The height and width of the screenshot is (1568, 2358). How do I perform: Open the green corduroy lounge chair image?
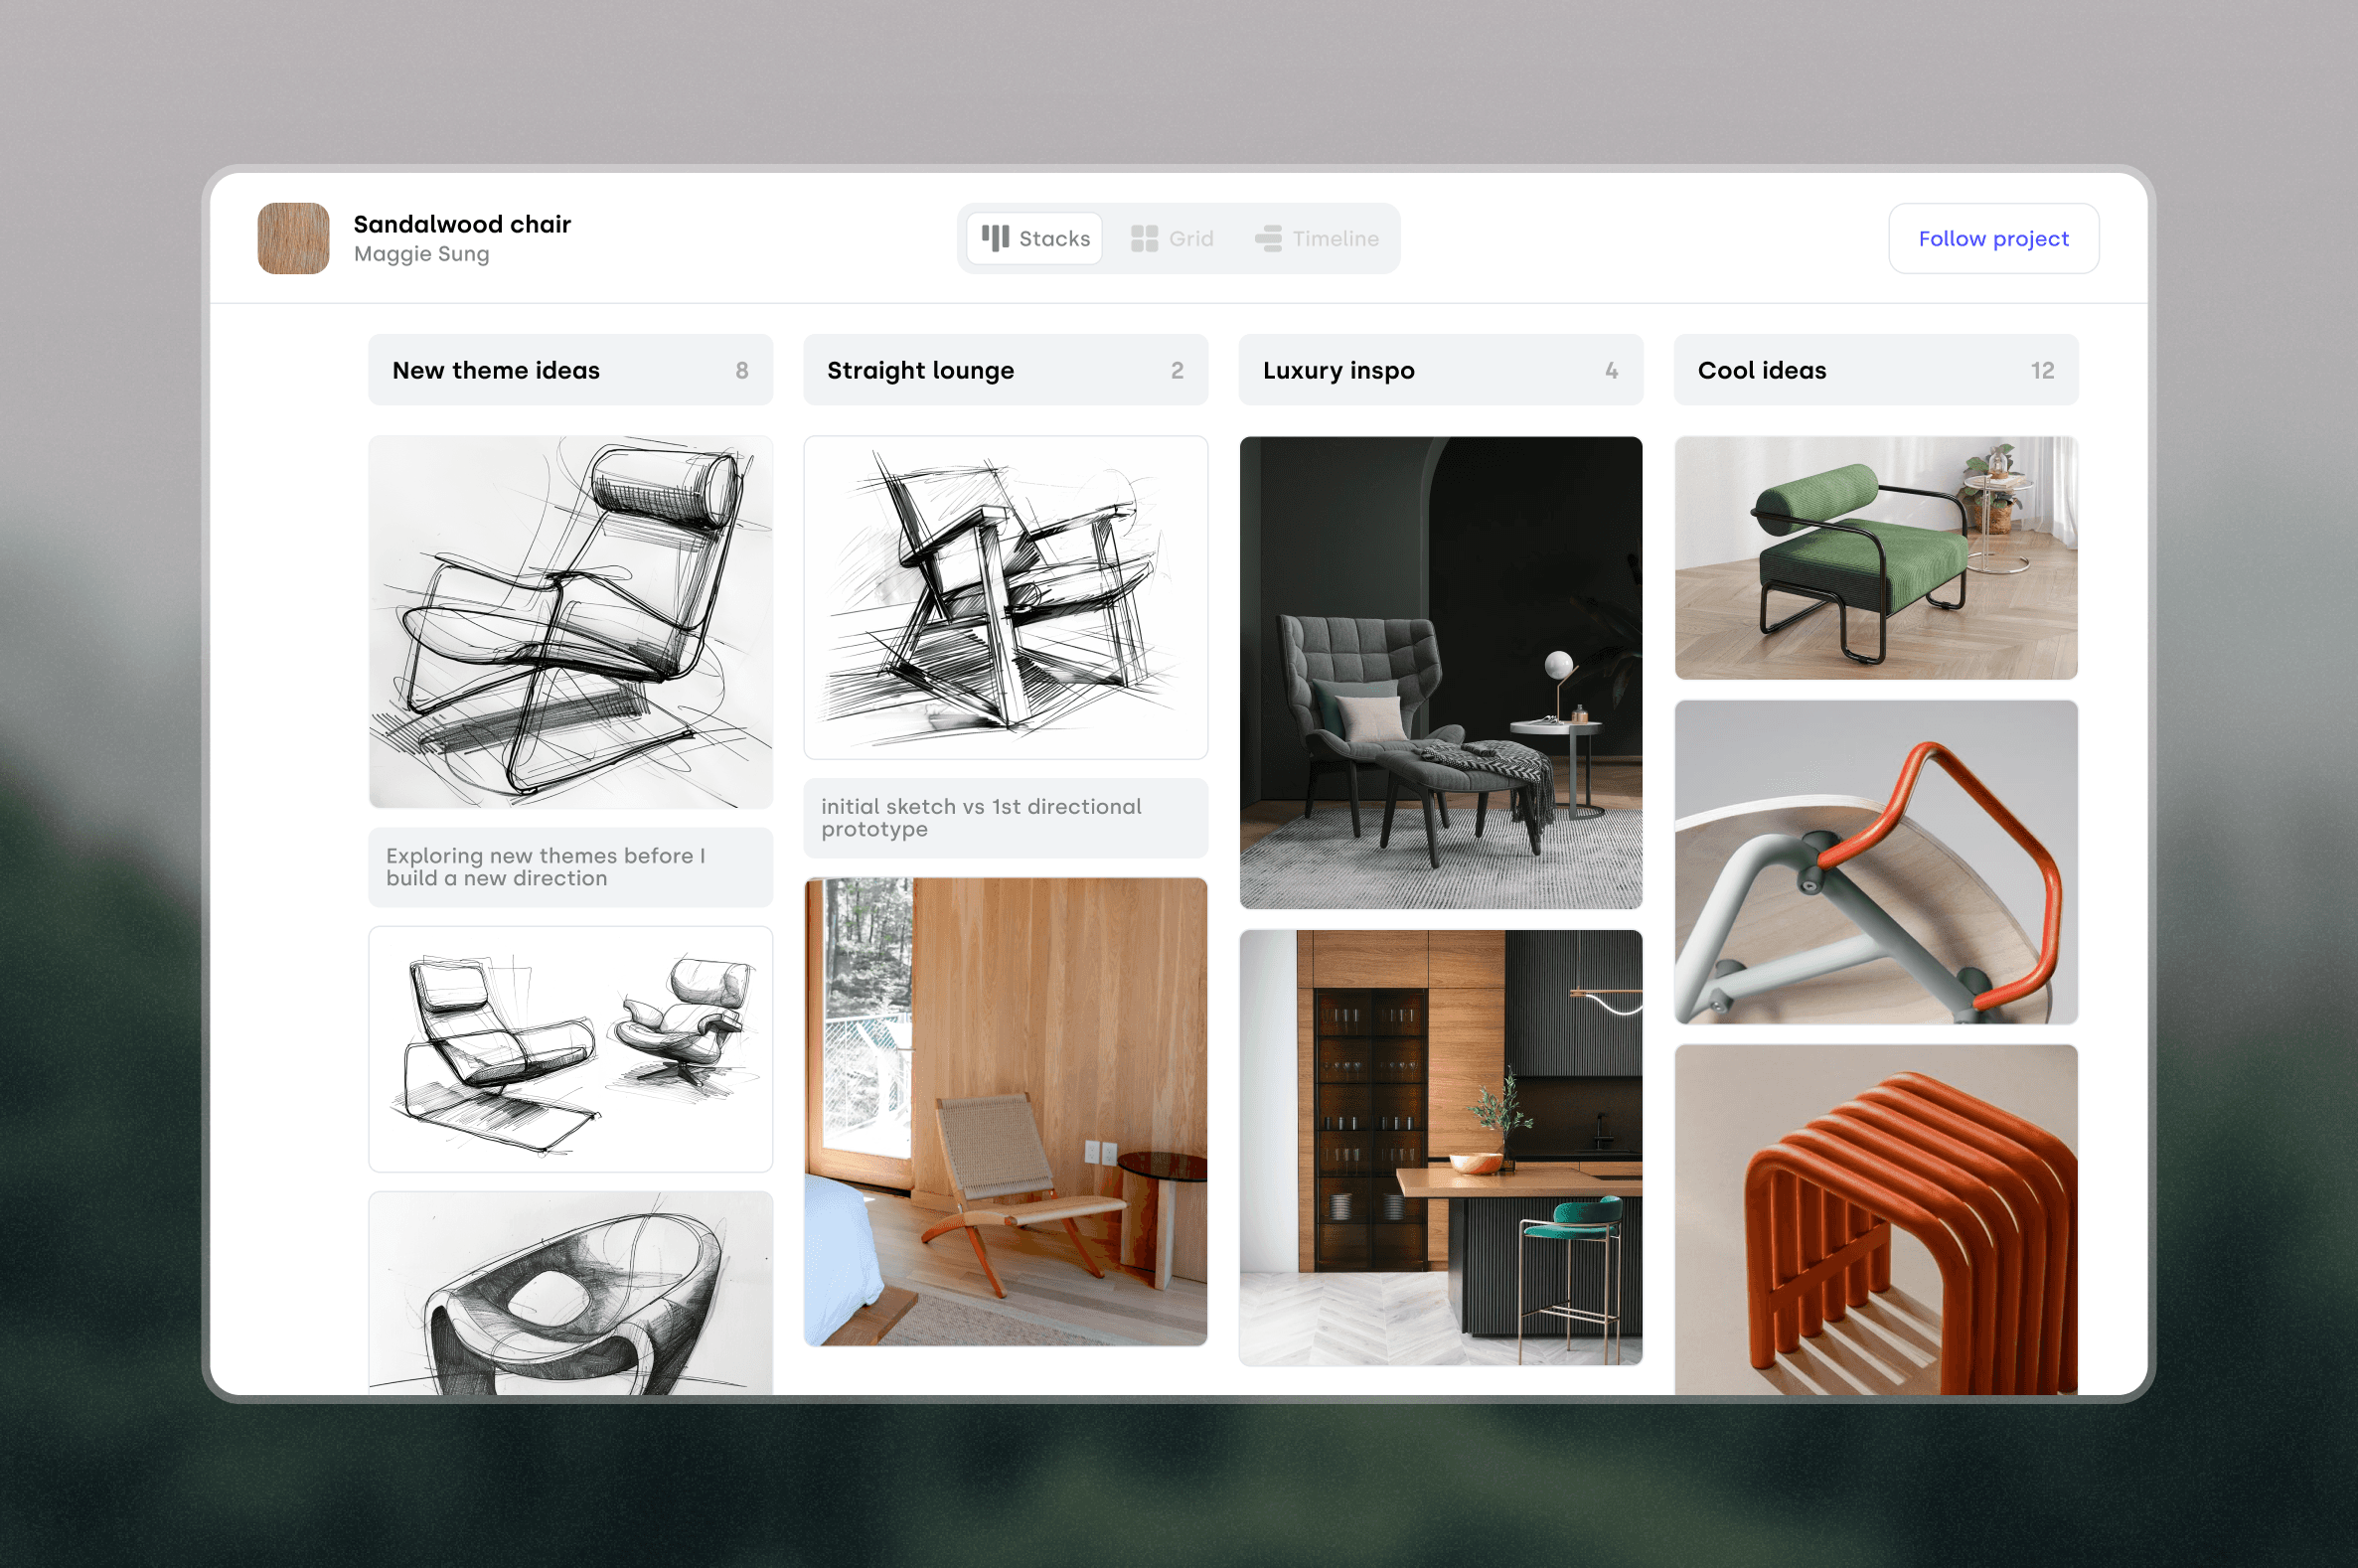pos(1875,558)
